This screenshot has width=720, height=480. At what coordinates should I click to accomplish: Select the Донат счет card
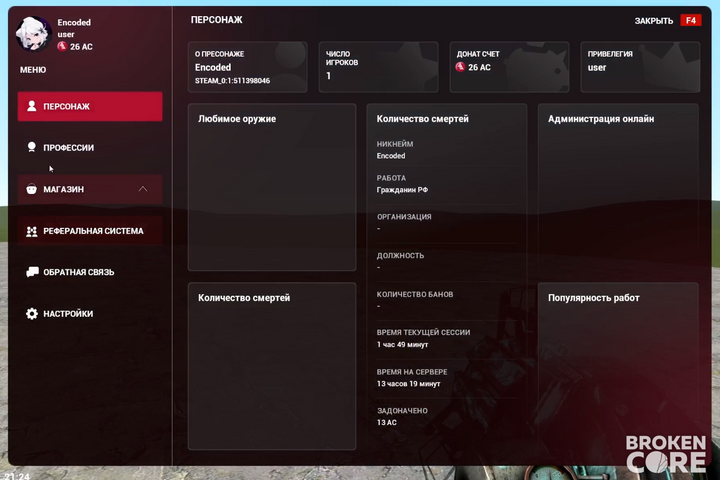(x=509, y=67)
